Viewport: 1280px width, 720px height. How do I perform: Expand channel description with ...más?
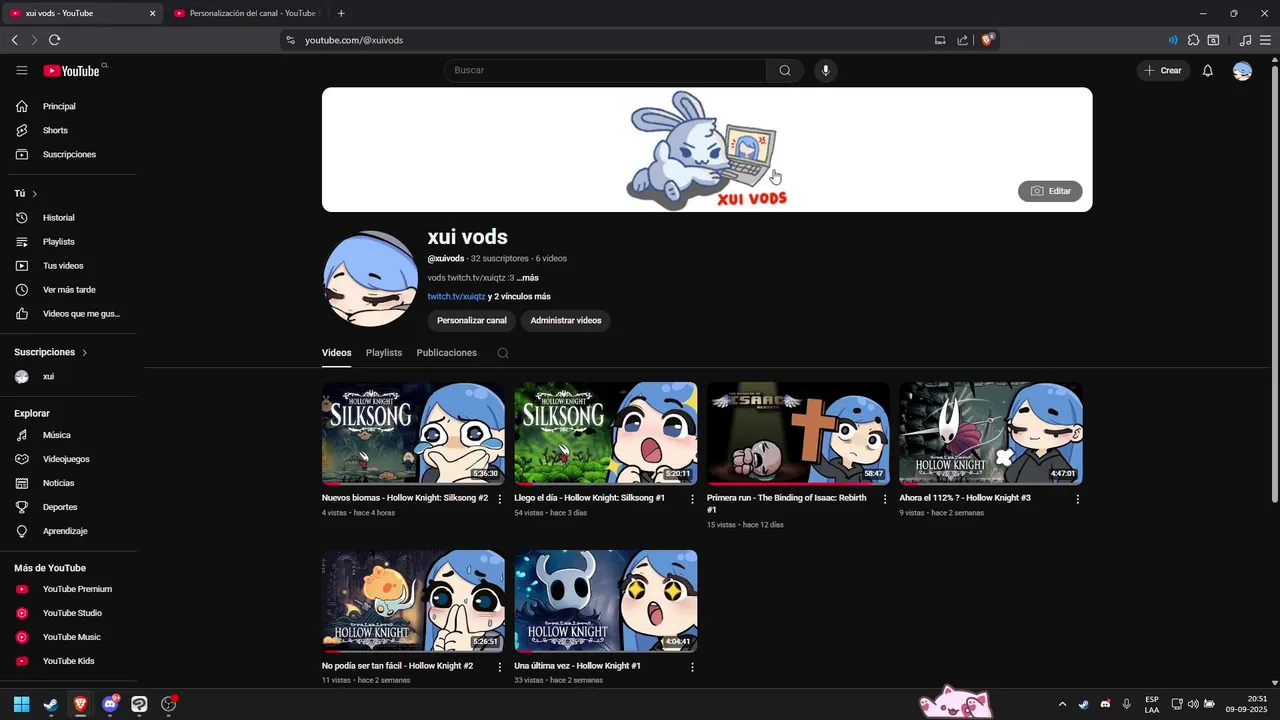pos(528,278)
